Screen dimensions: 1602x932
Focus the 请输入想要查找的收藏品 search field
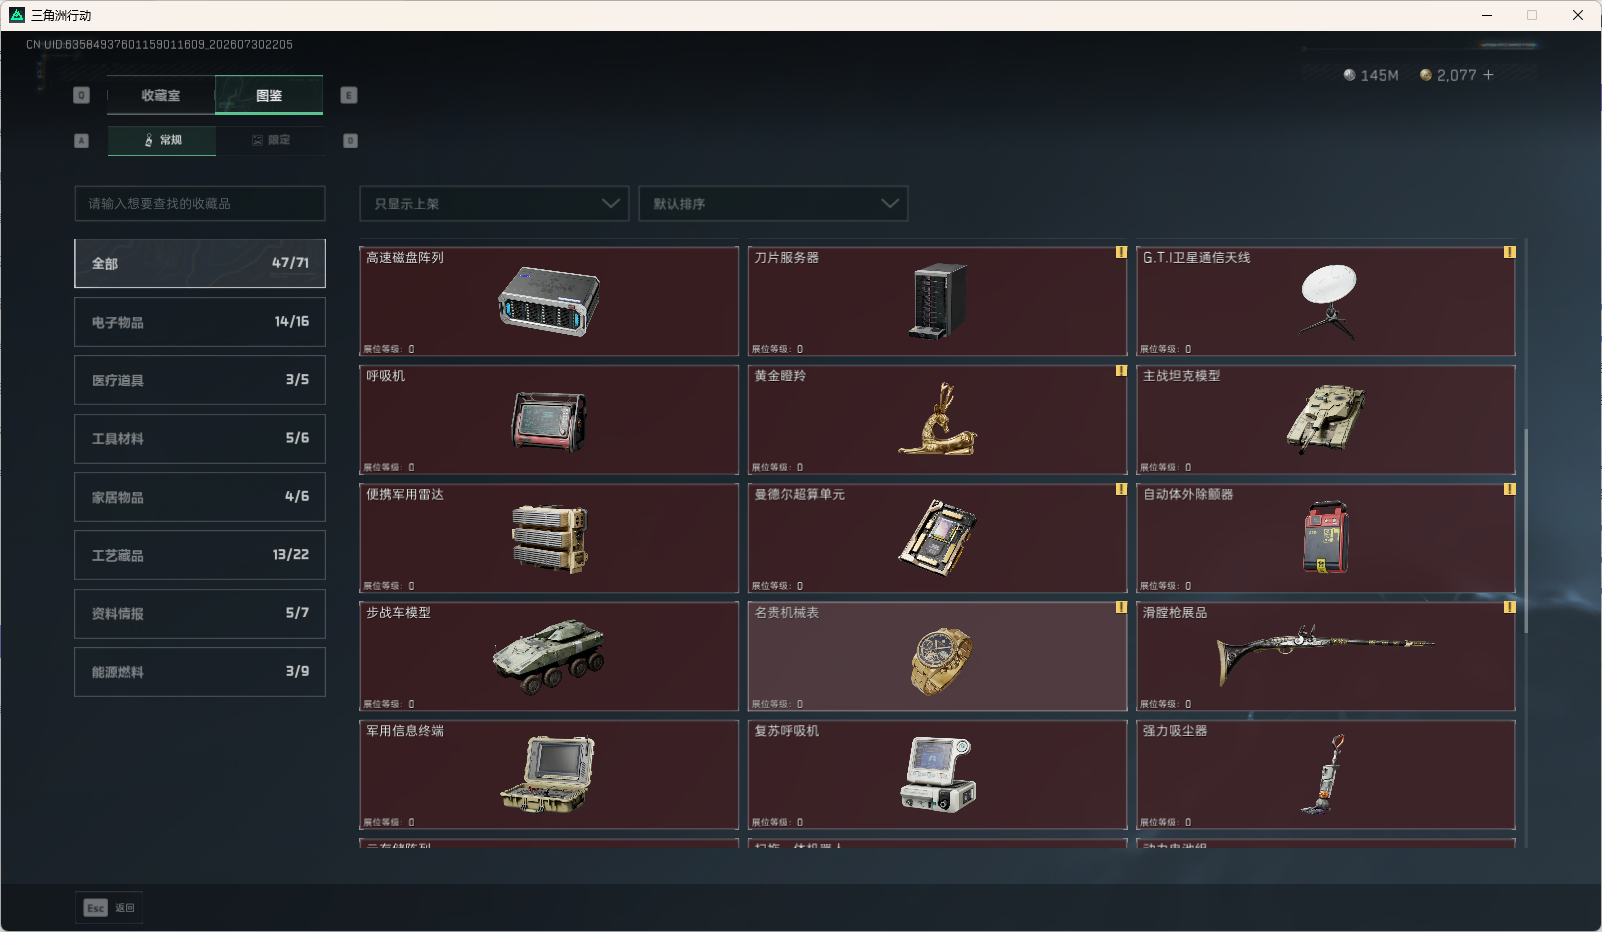click(x=200, y=203)
